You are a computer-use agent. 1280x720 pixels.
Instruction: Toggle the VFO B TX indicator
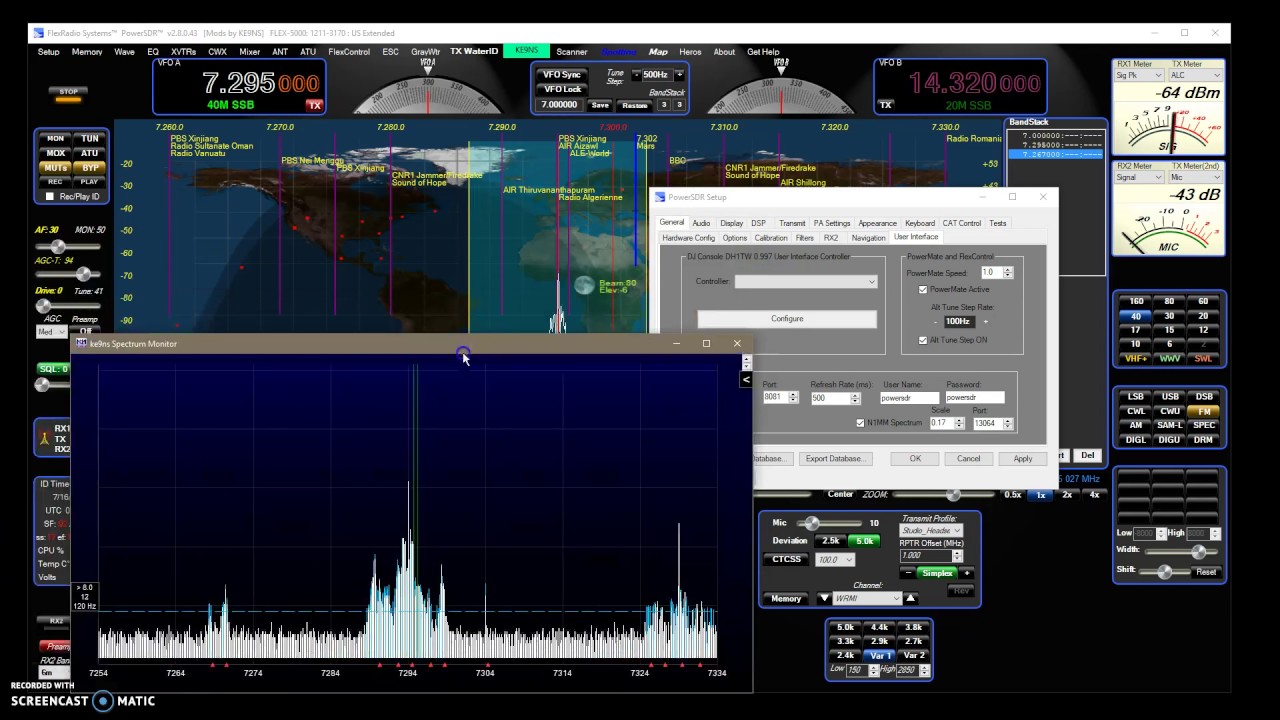pos(885,104)
